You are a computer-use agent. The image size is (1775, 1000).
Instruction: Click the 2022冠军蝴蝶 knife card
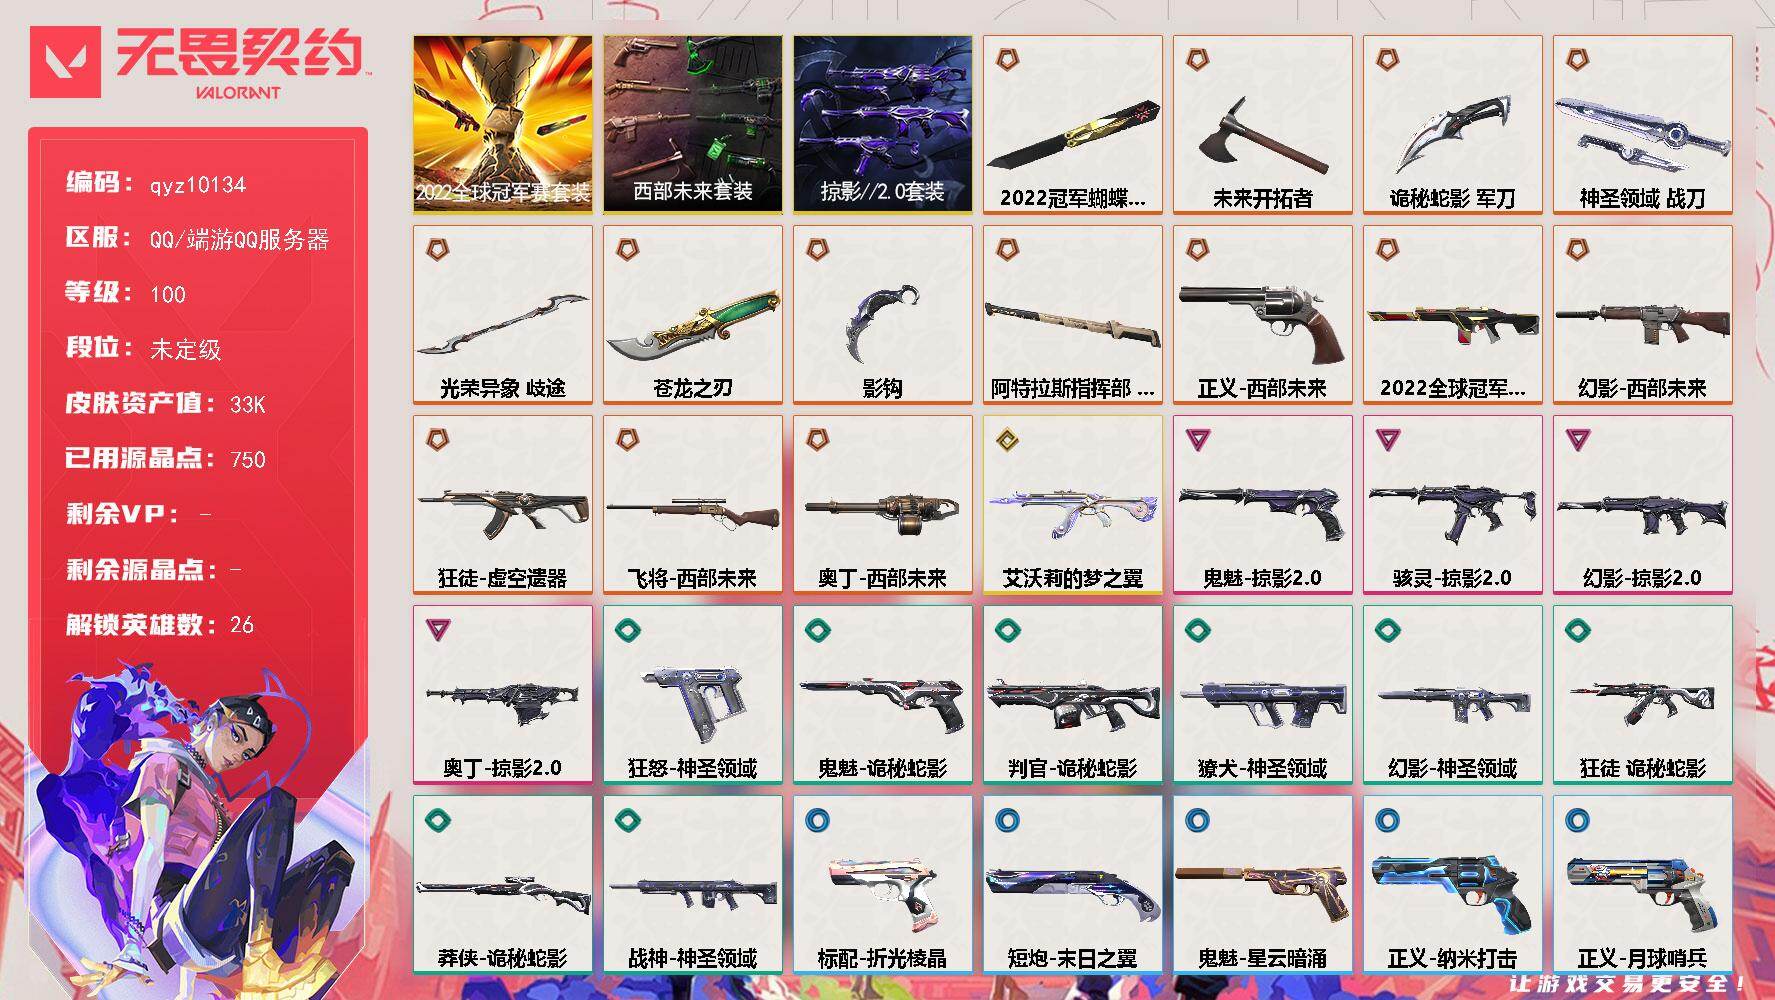pos(1073,125)
